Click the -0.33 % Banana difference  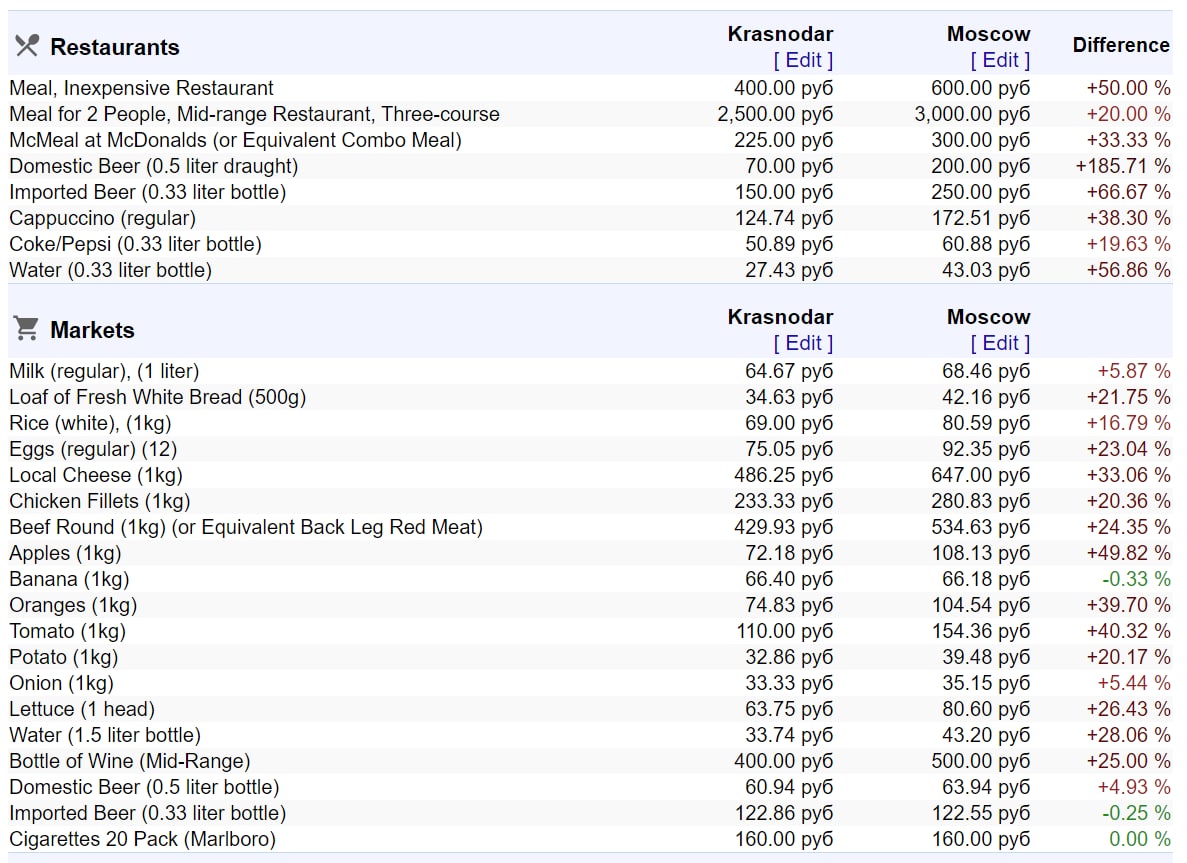tap(1136, 579)
